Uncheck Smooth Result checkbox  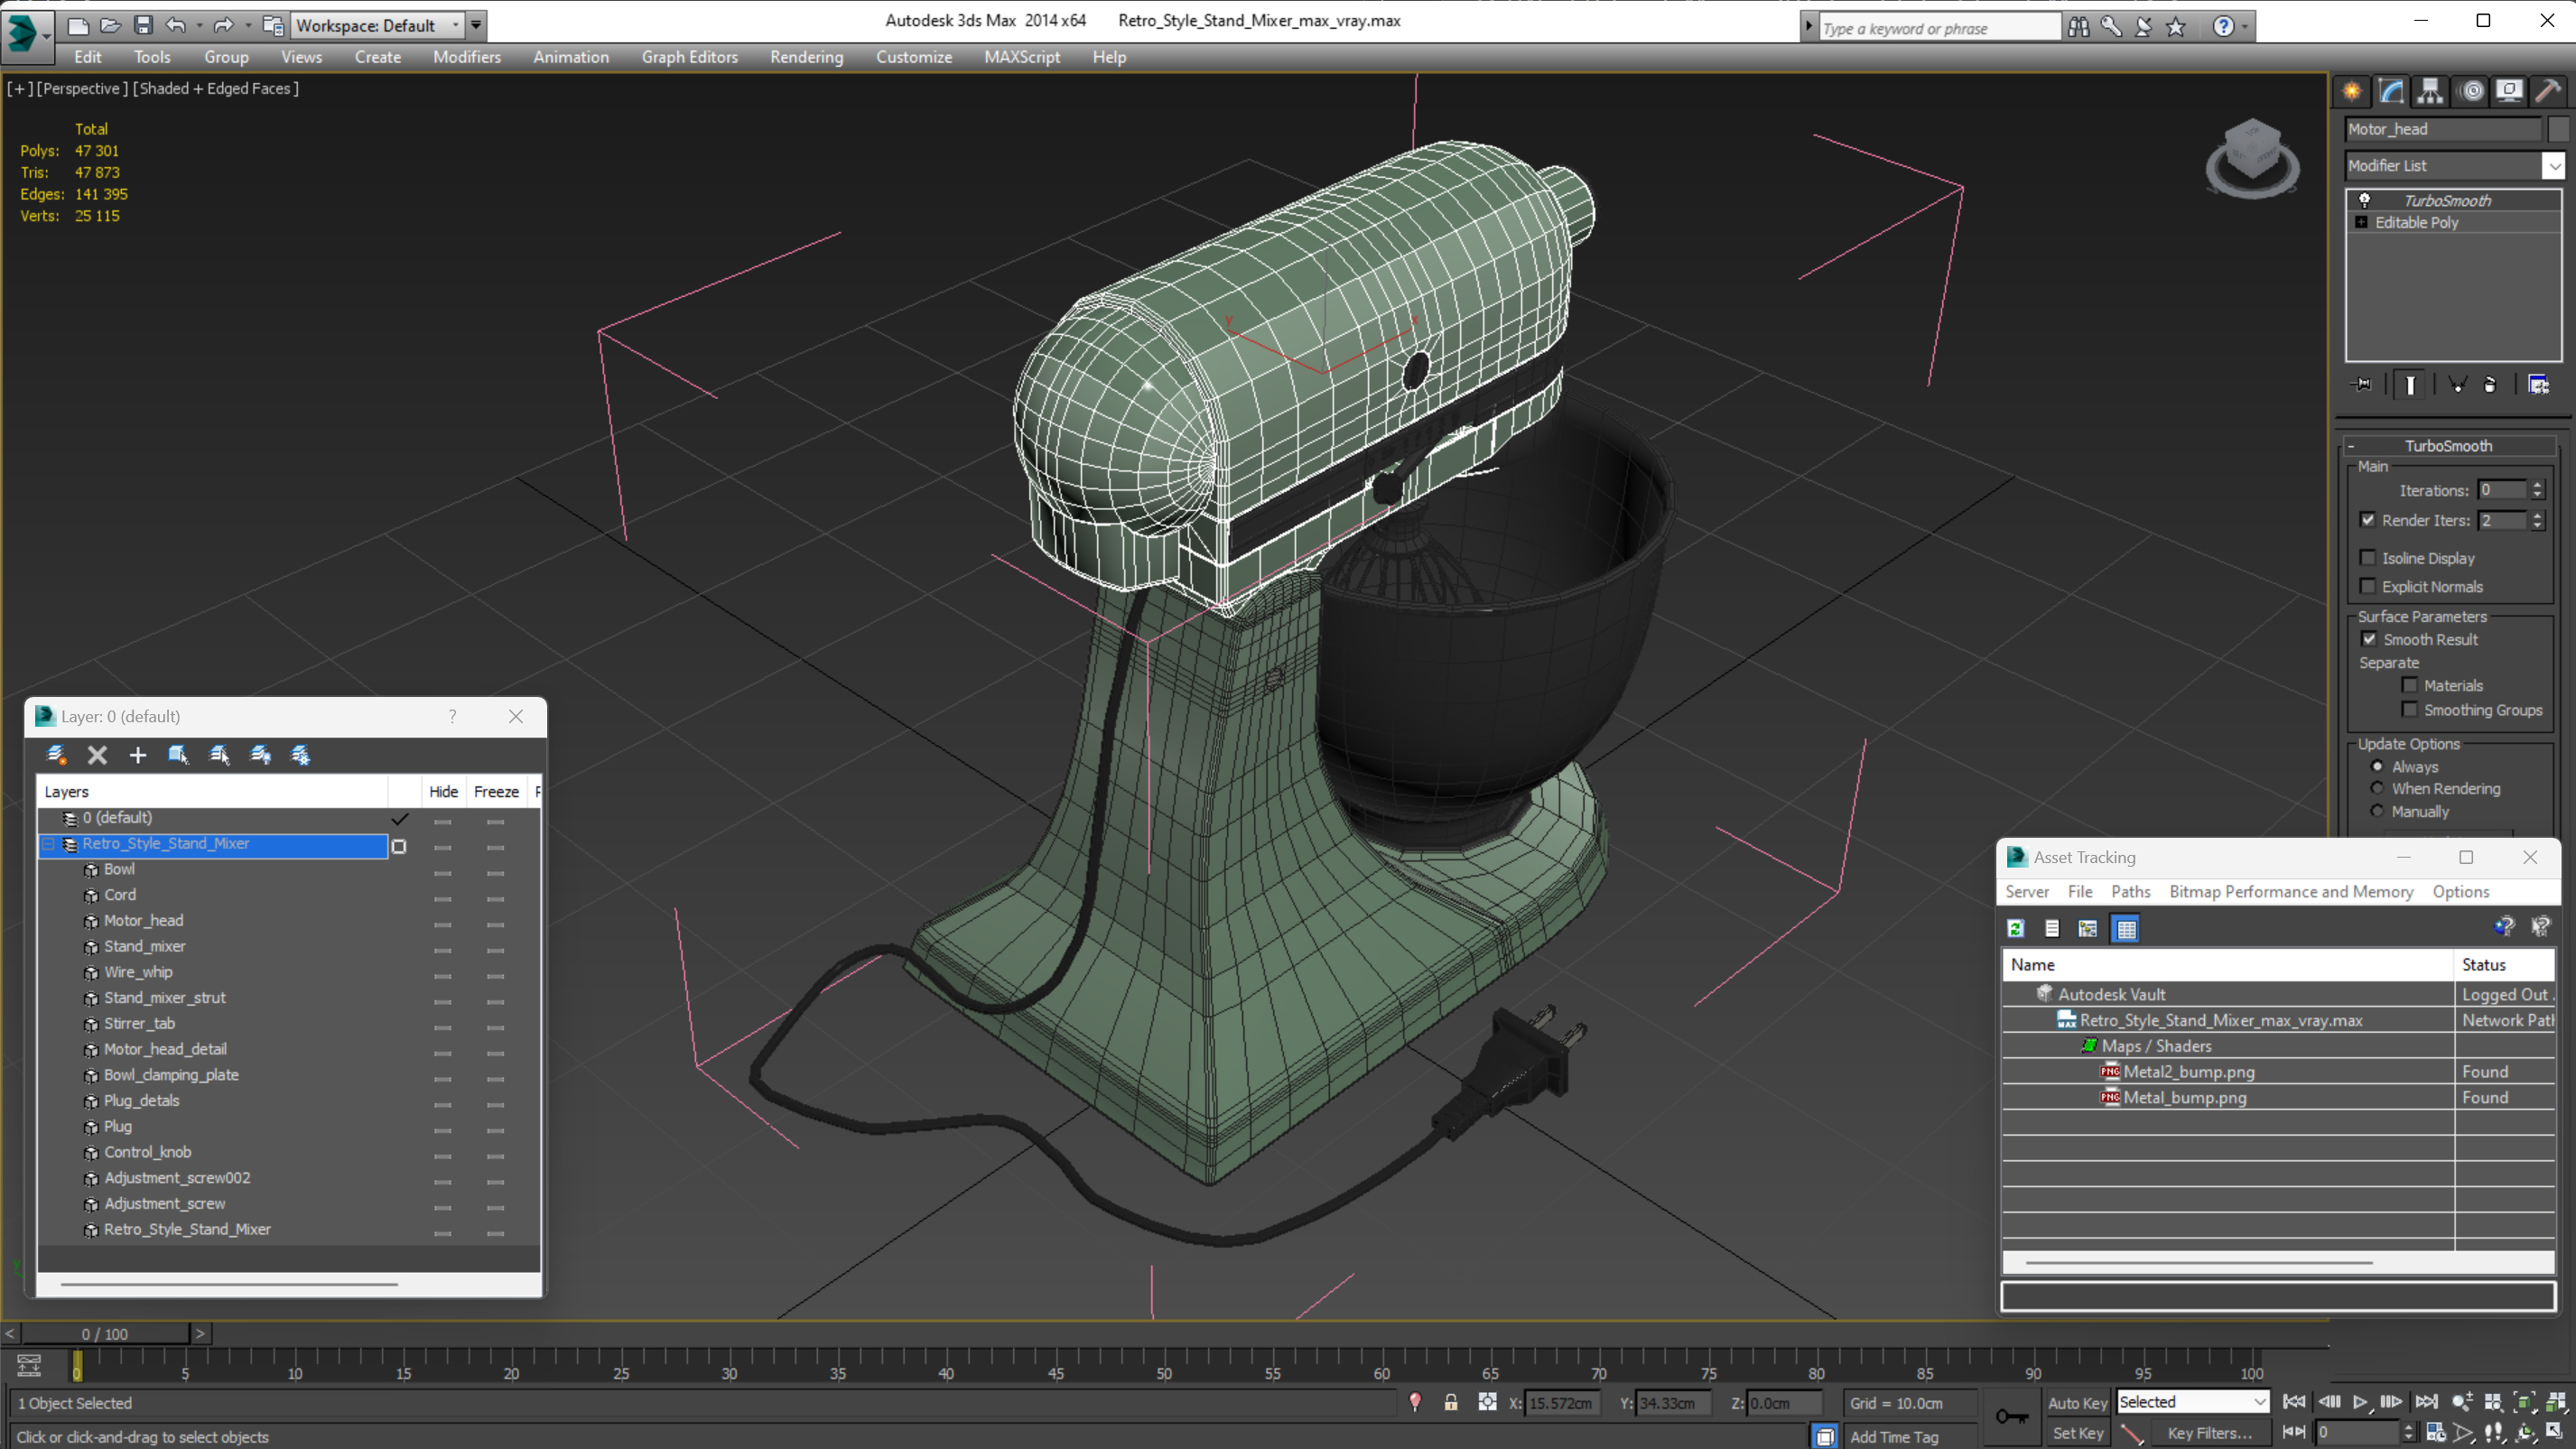[2369, 639]
